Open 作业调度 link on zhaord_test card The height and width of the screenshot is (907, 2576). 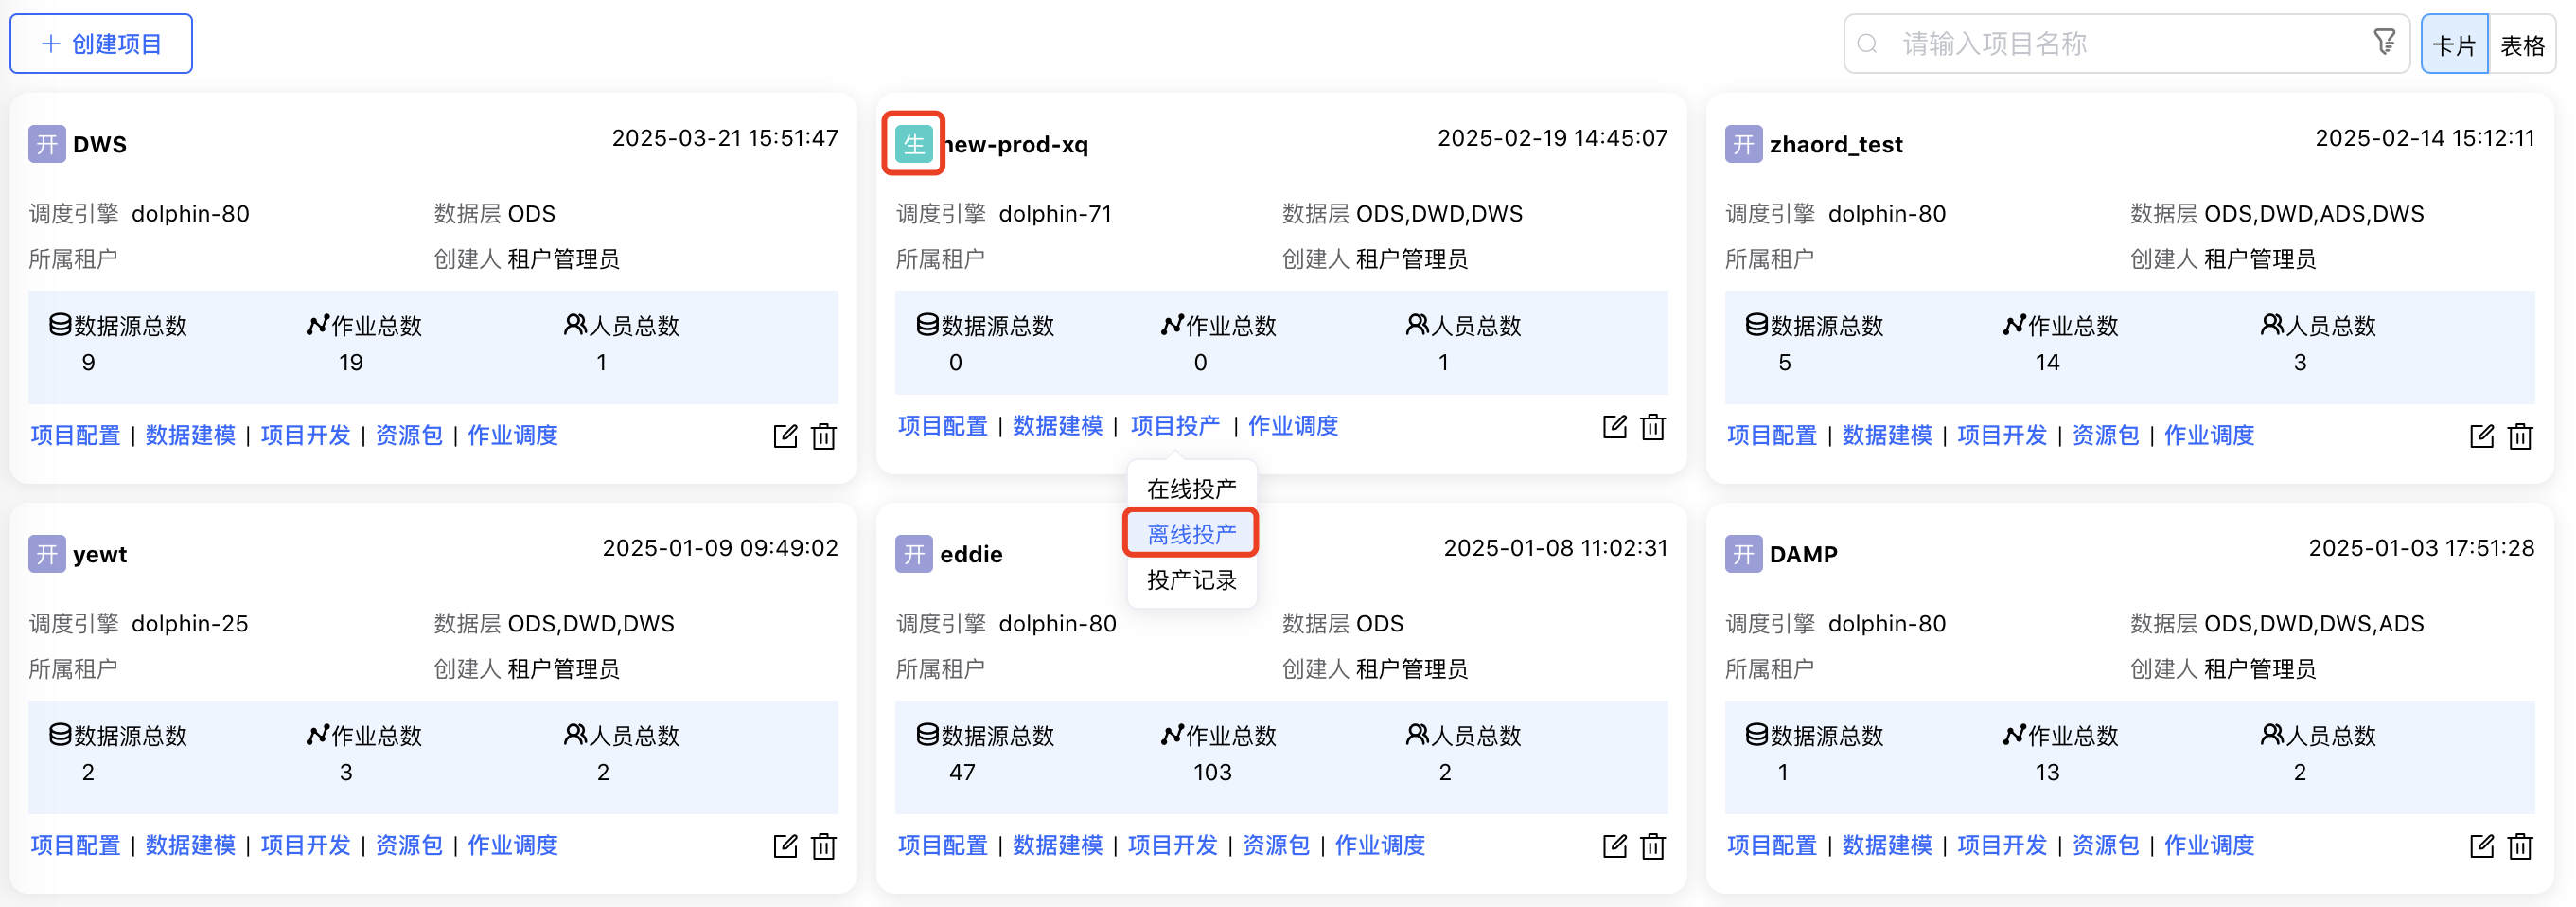point(2209,436)
